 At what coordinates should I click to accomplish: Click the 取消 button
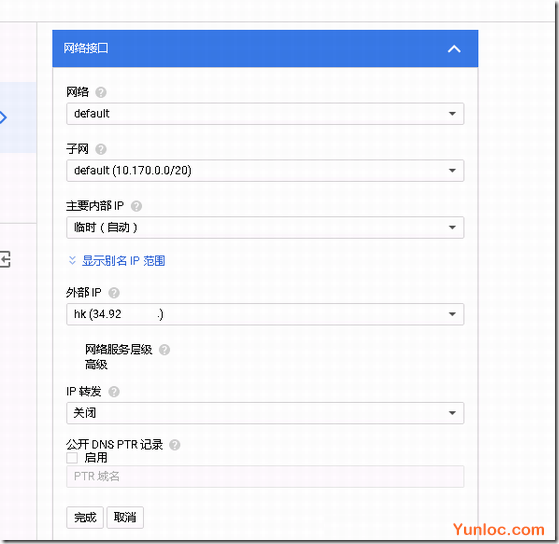click(x=125, y=517)
